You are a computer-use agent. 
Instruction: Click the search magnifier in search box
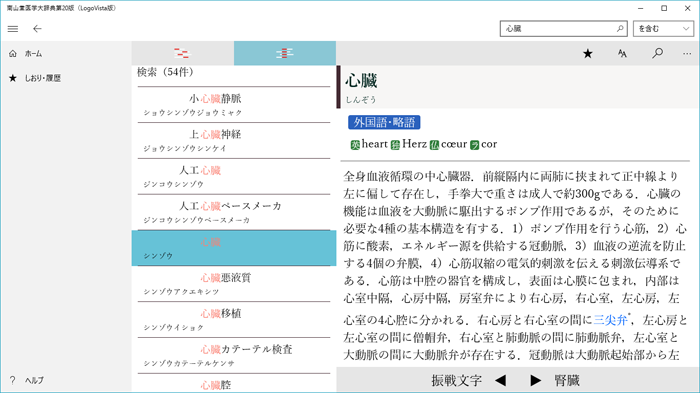(x=620, y=29)
